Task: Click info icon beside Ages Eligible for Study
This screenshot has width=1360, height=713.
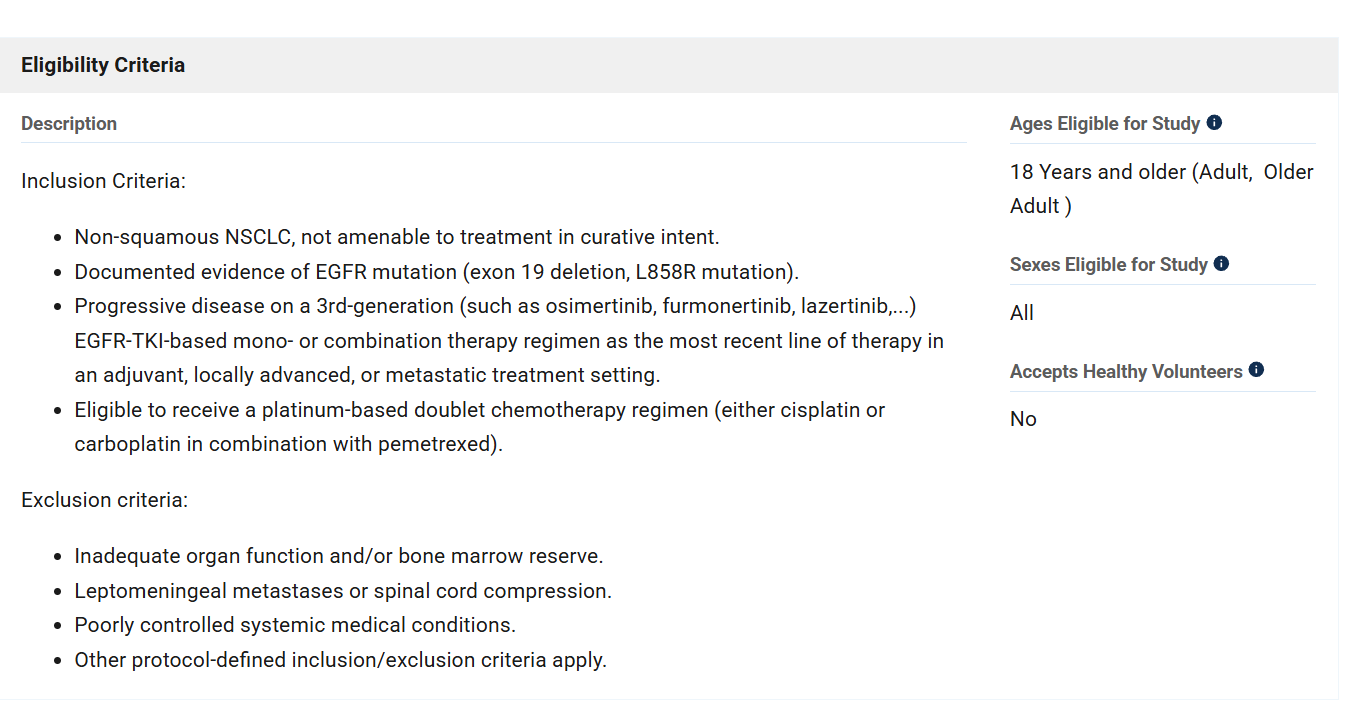Action: 1214,123
